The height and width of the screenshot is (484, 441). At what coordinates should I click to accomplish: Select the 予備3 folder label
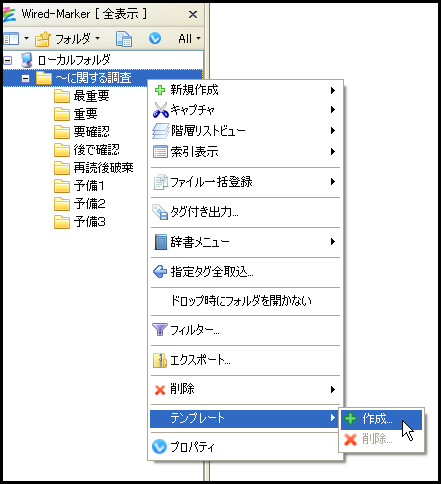click(90, 222)
